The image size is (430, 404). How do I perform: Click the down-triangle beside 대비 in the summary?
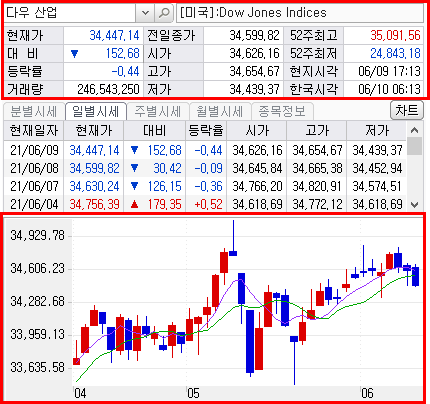pyautogui.click(x=74, y=53)
